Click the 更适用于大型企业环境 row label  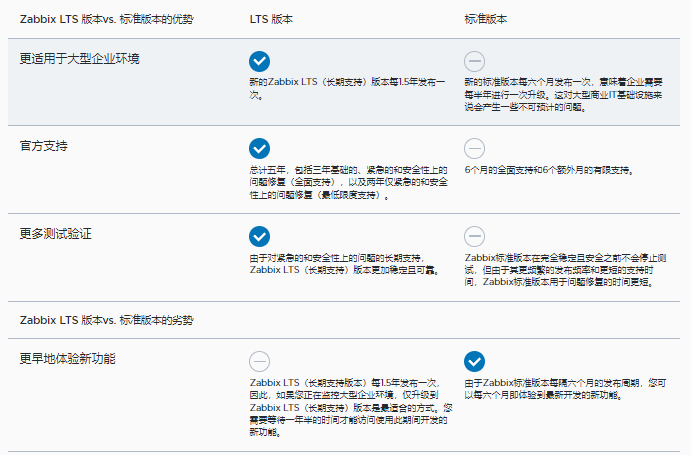(79, 58)
